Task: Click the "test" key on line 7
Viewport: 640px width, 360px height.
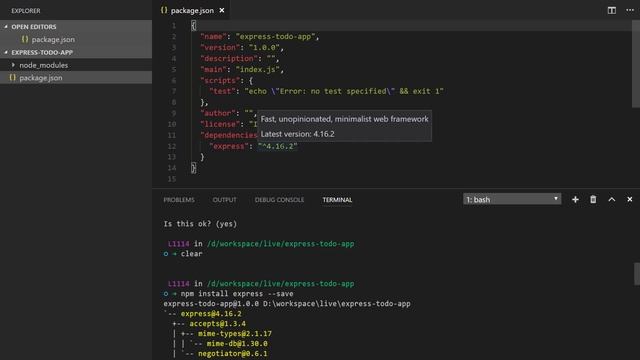Action: [222, 91]
